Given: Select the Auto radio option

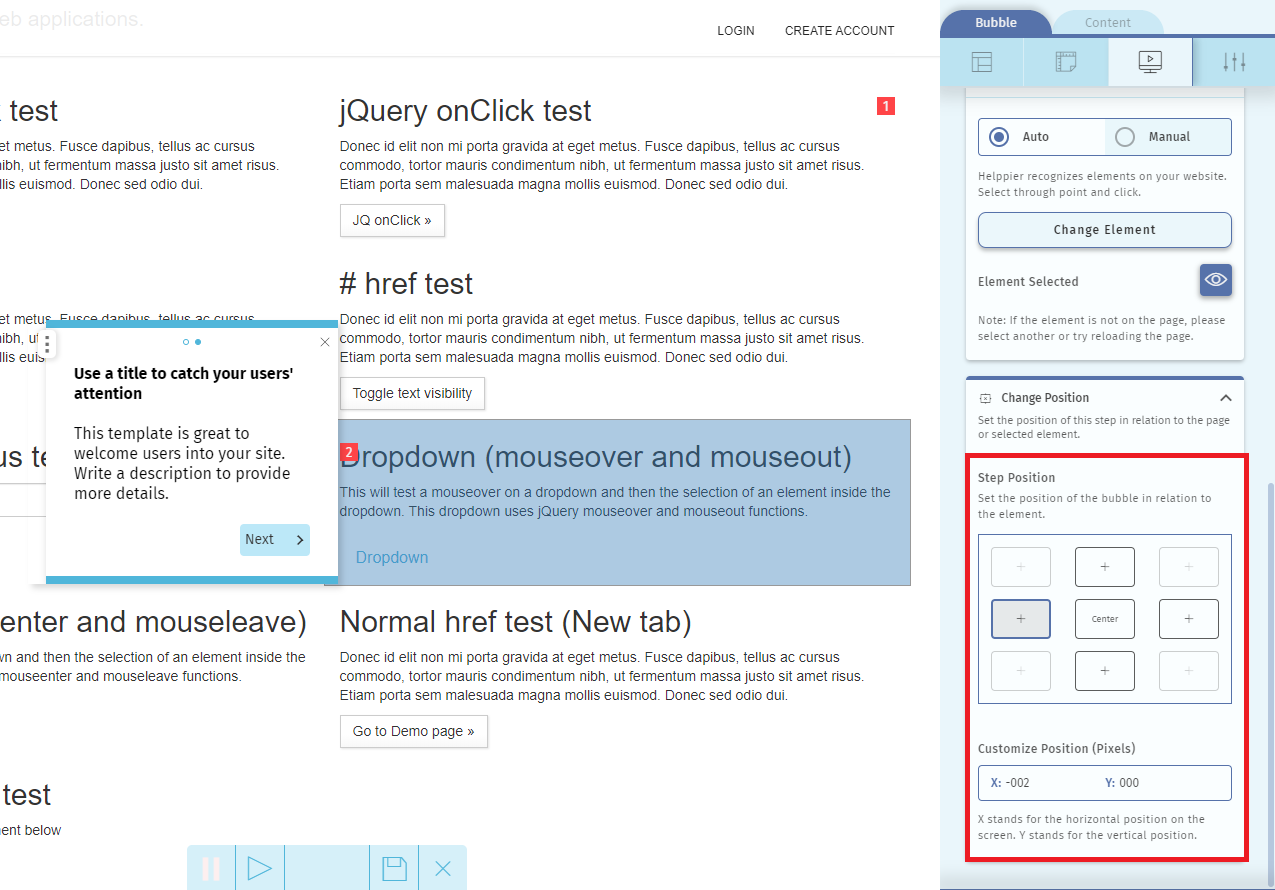Looking at the screenshot, I should (x=1000, y=137).
